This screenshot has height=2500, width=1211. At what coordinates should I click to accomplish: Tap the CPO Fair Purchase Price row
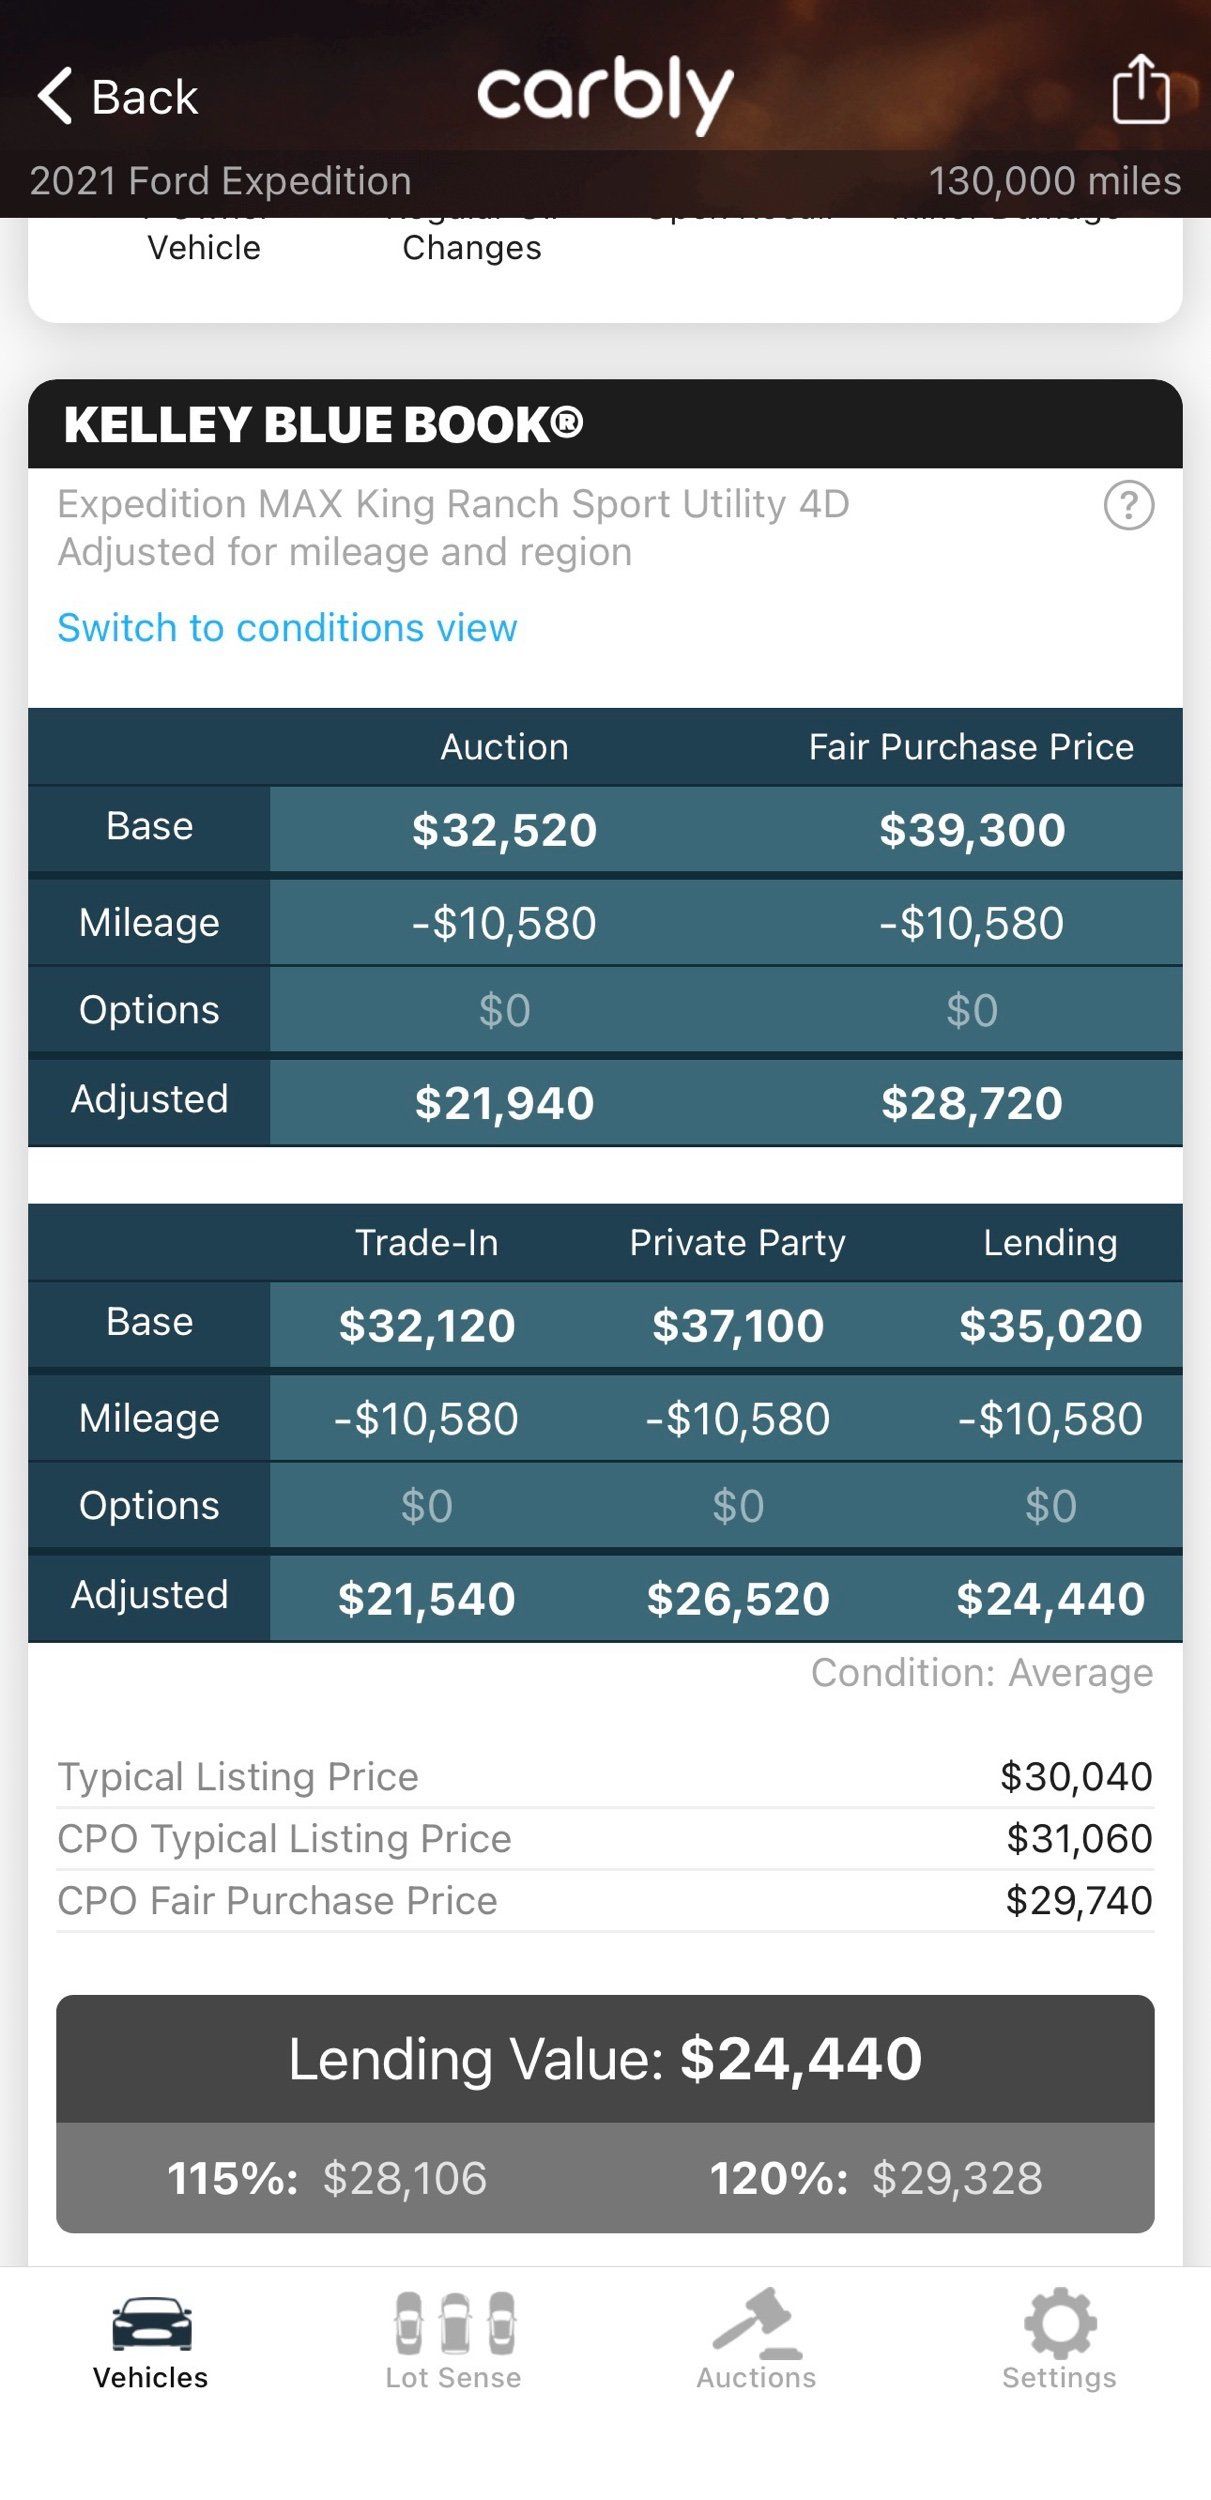point(605,1901)
